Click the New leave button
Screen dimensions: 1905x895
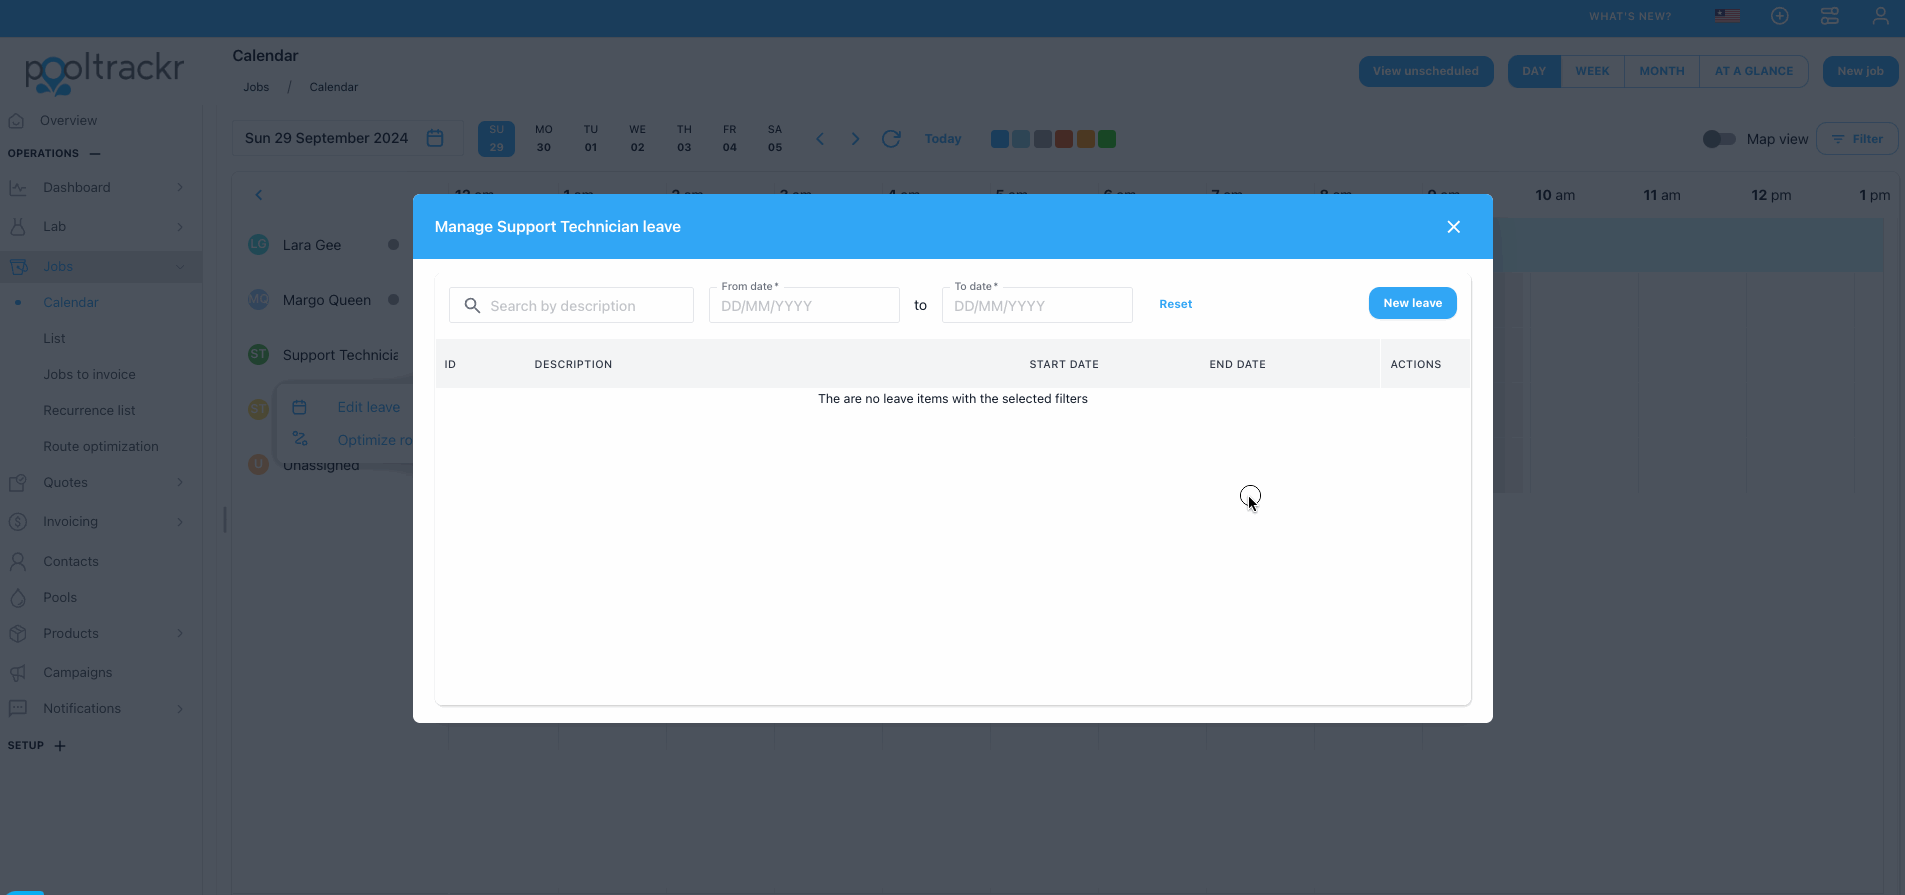(1412, 303)
